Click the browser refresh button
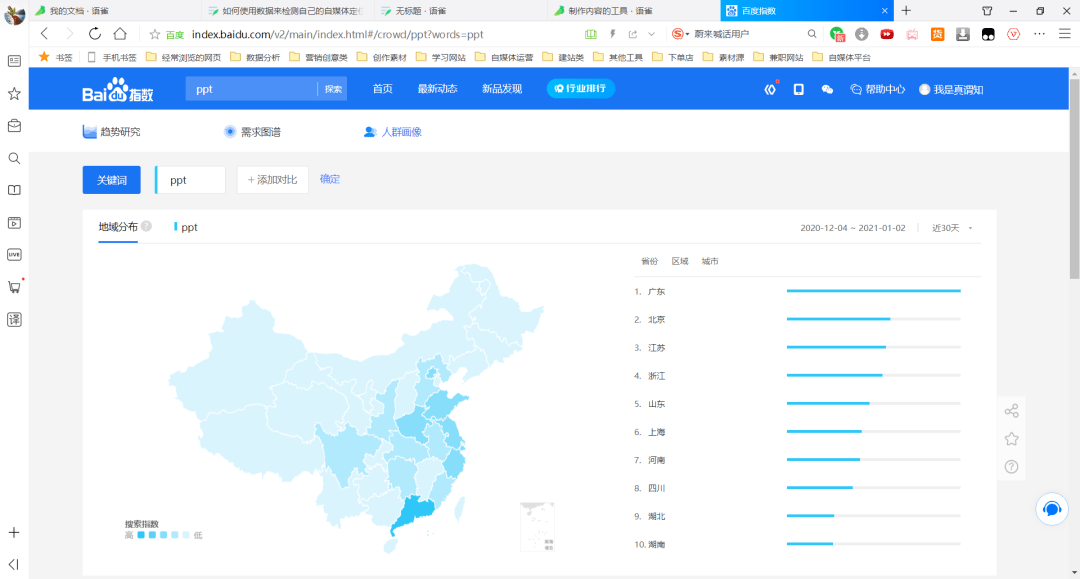The width and height of the screenshot is (1080, 579). [95, 34]
